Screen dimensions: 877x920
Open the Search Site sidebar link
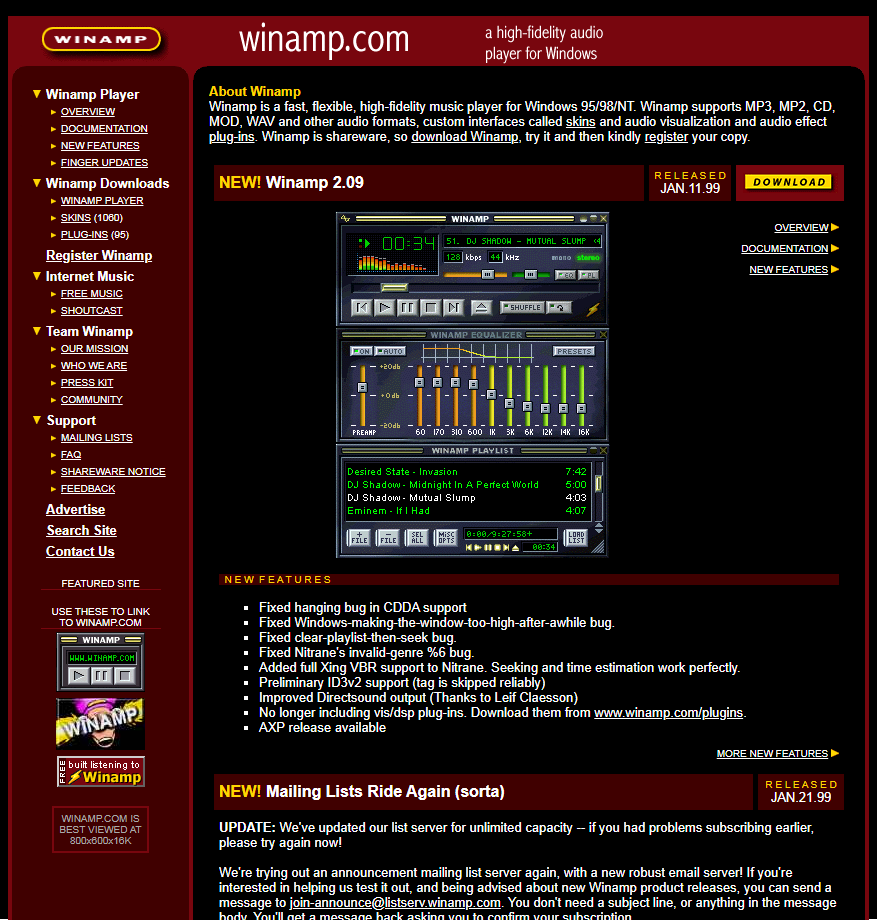tap(82, 530)
